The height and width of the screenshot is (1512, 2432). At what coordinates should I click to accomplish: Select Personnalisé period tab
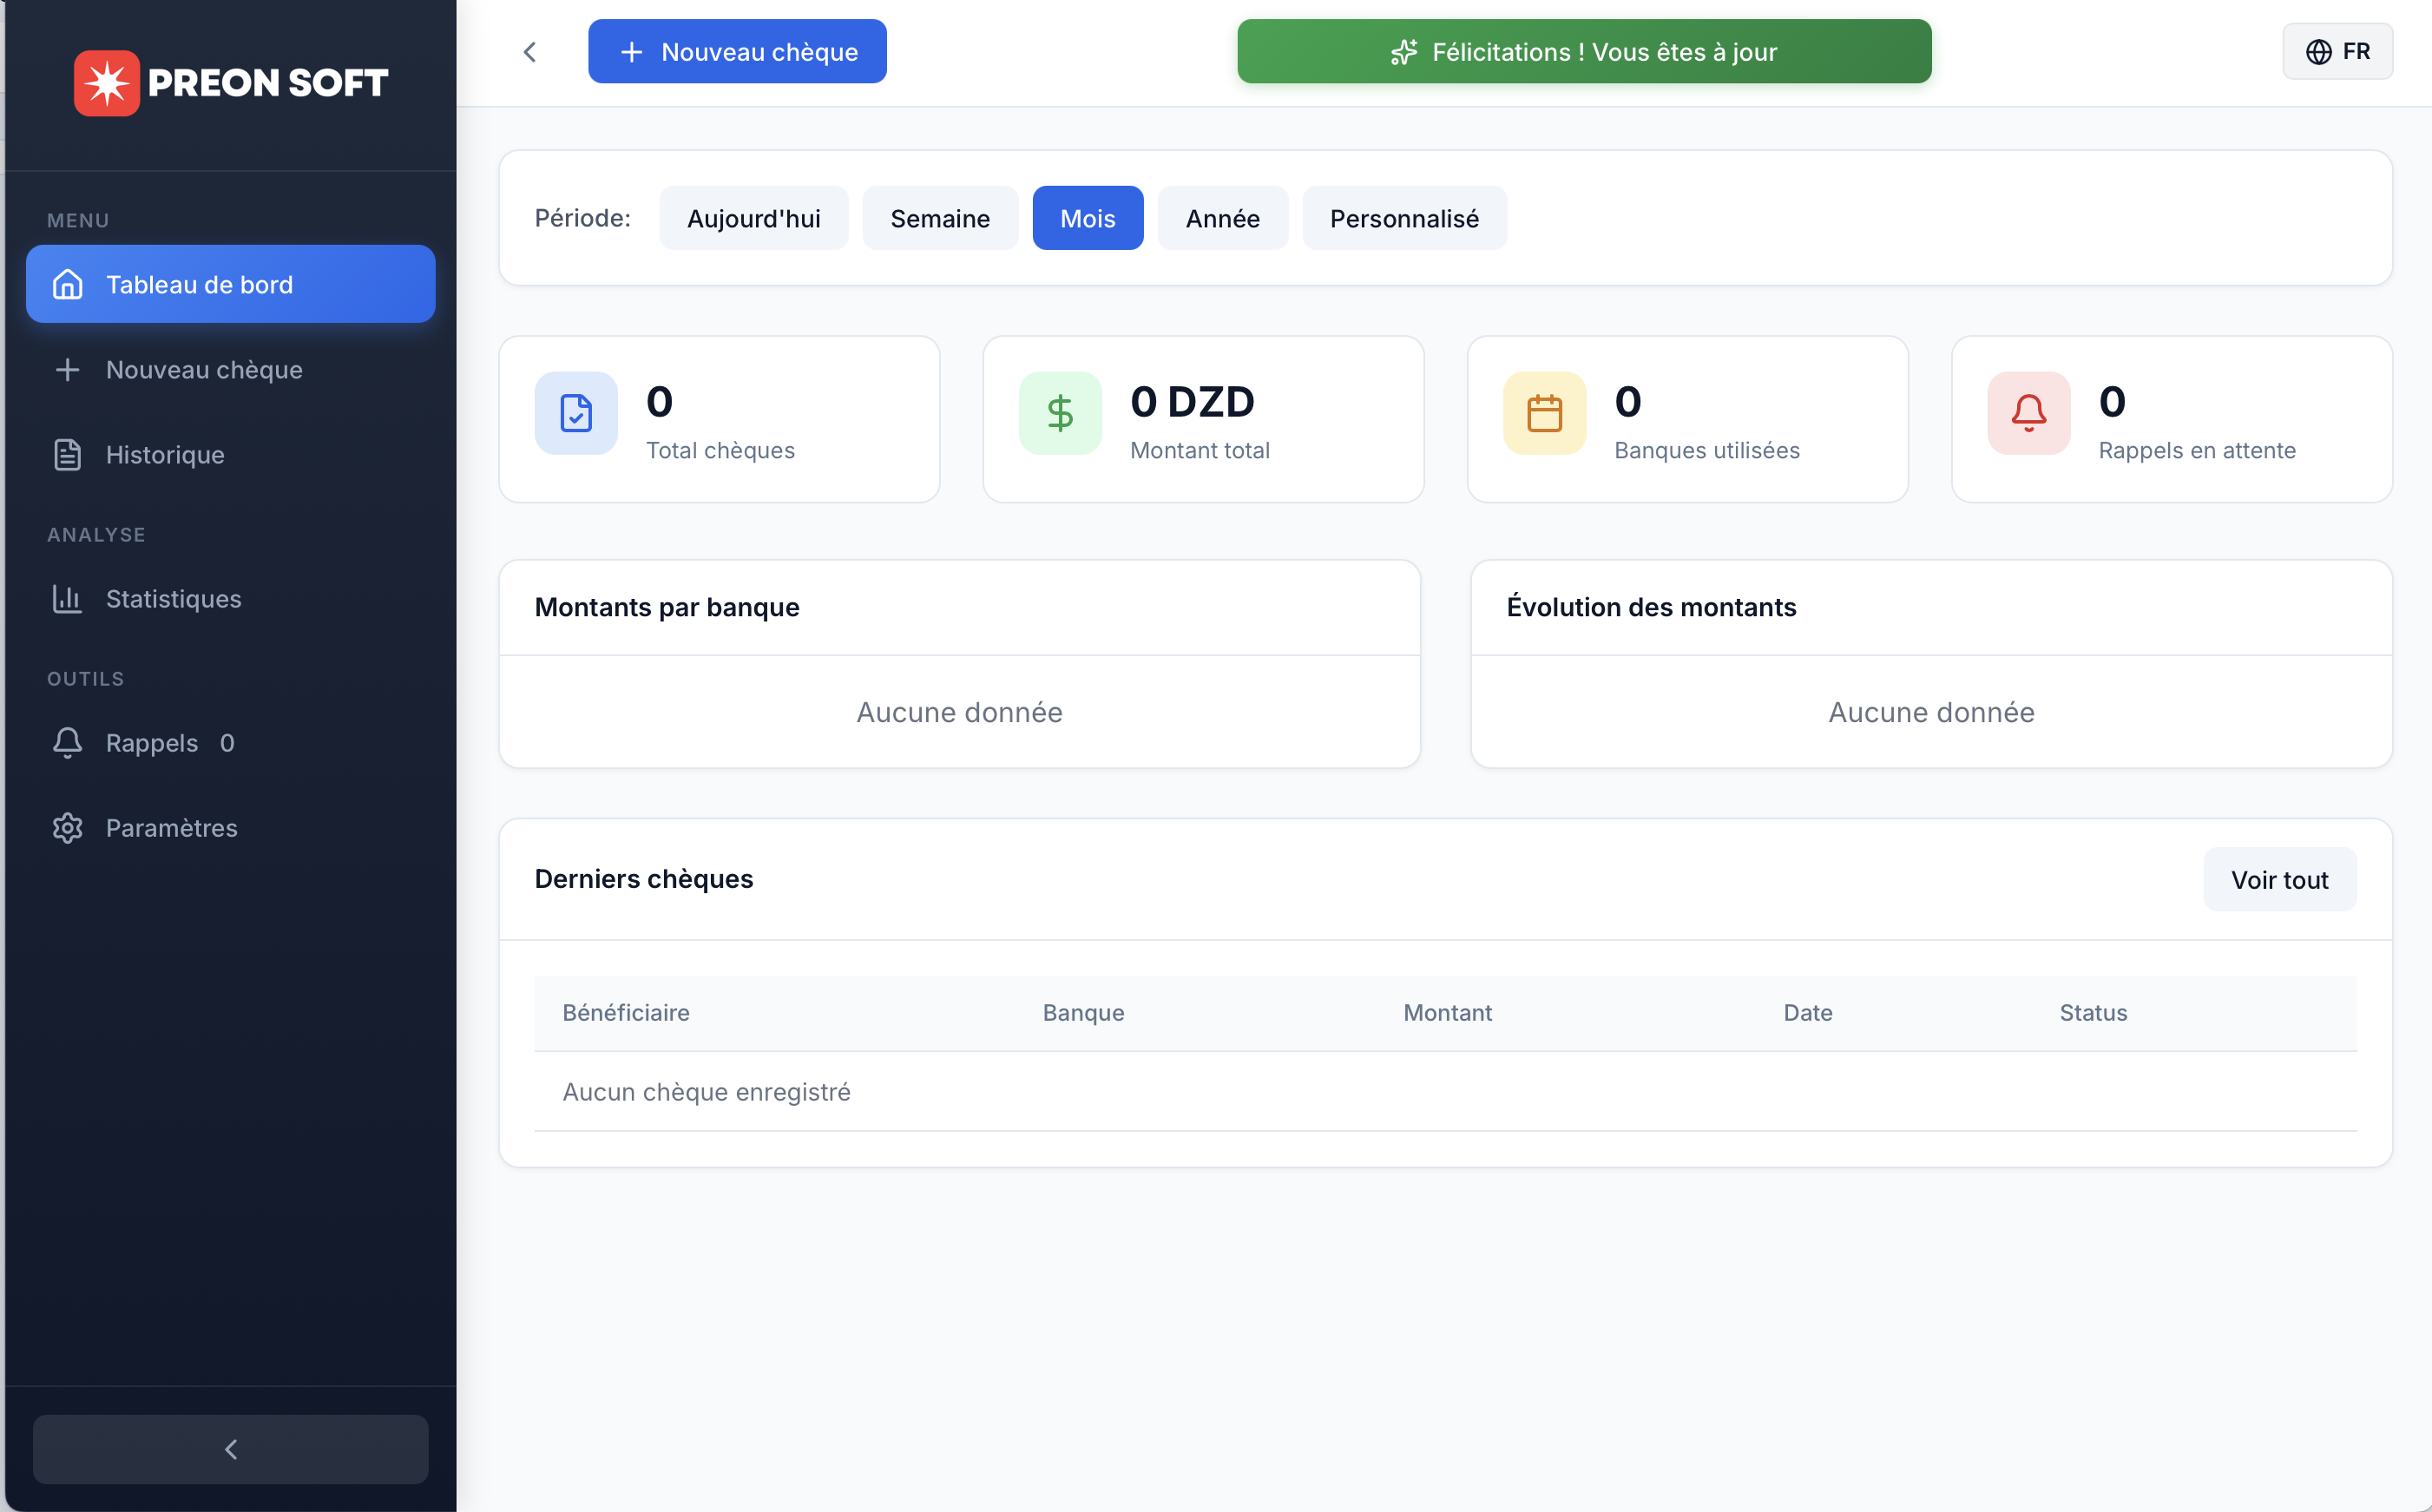[x=1404, y=217]
